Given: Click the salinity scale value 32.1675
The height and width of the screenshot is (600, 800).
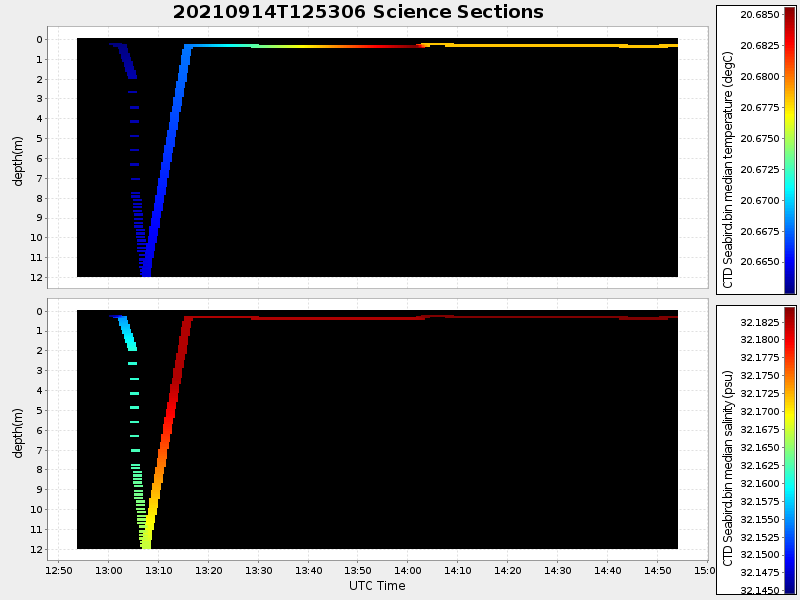Looking at the screenshot, I should [760, 430].
